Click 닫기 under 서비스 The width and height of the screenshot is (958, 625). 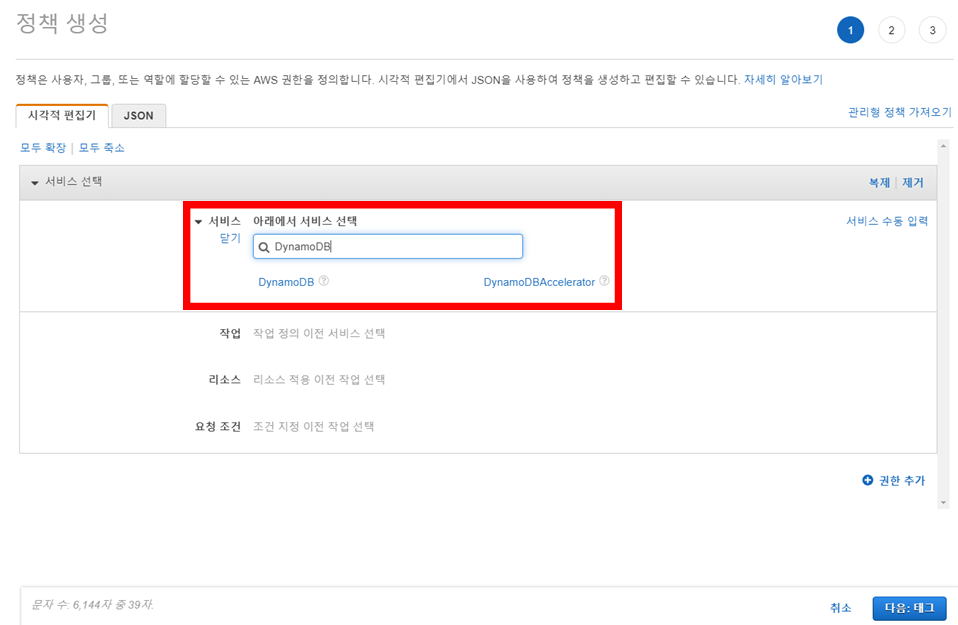coord(230,238)
